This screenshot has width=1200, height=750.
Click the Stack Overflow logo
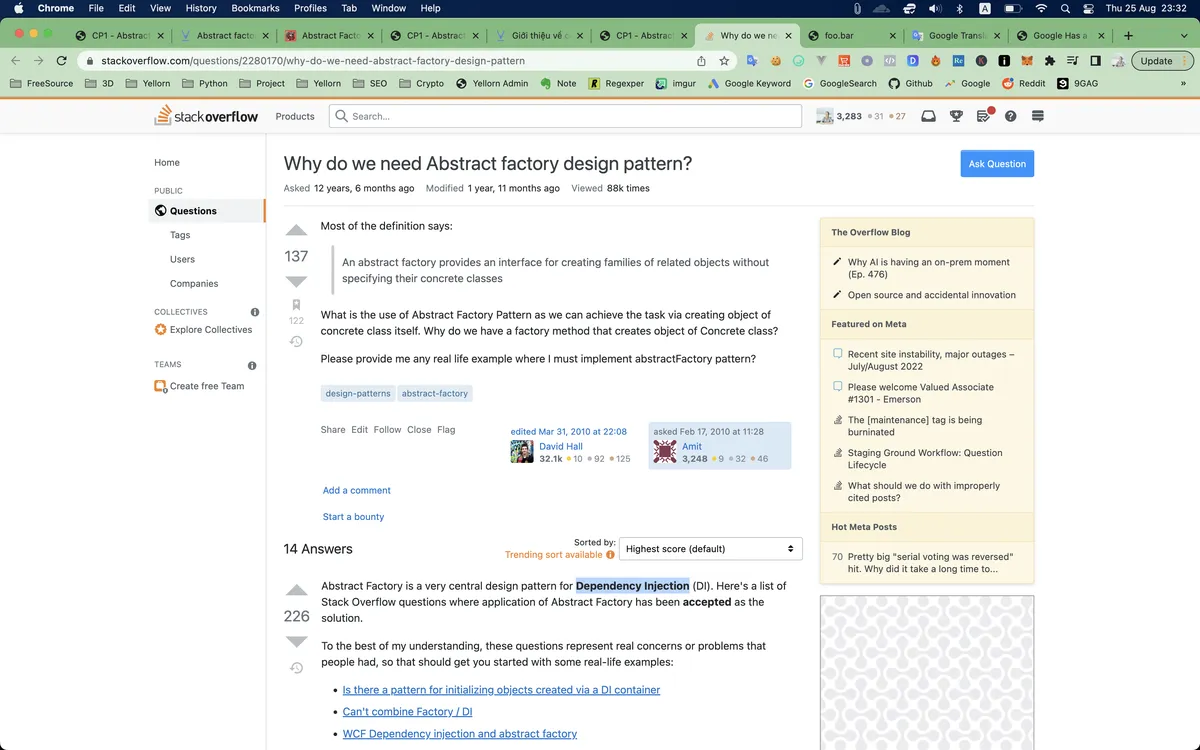(x=206, y=116)
